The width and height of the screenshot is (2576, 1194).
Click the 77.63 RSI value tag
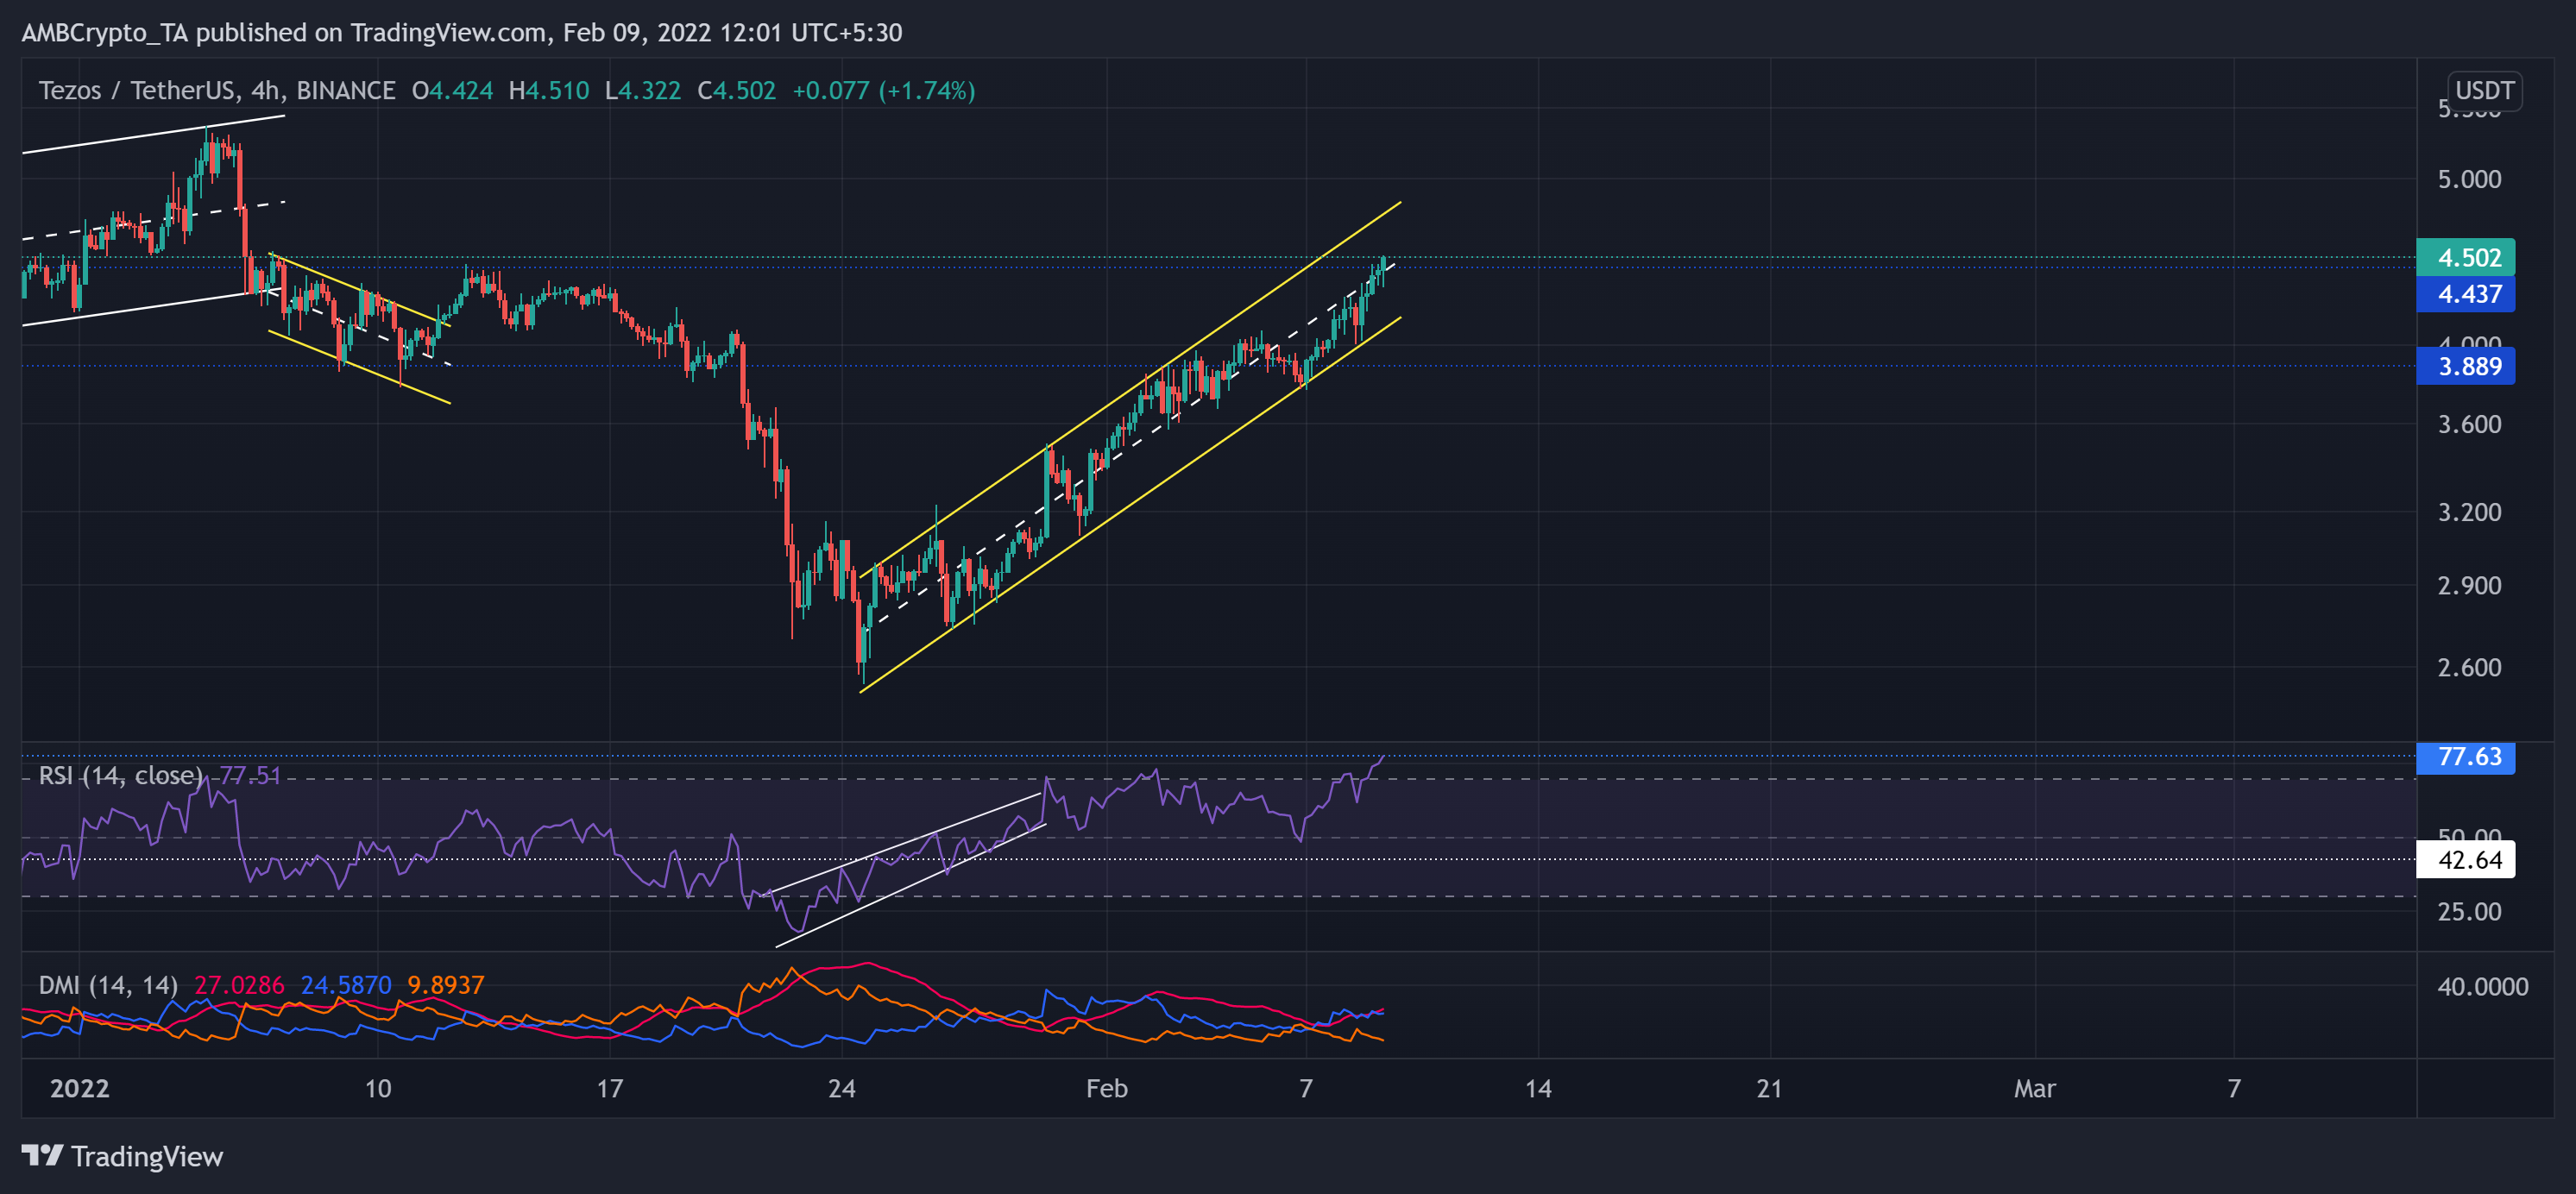(2465, 758)
